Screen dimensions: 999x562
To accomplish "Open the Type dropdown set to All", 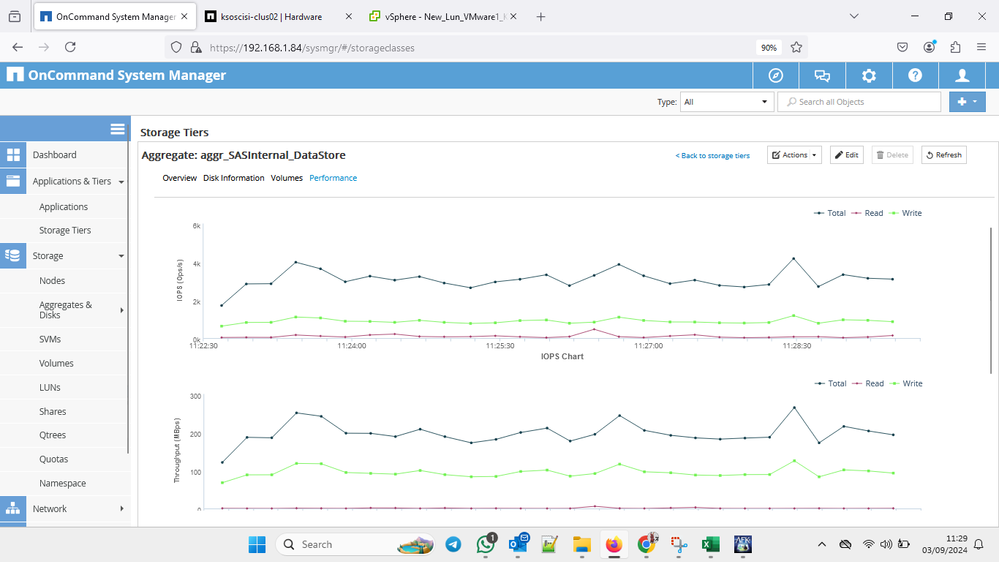I will [727, 102].
